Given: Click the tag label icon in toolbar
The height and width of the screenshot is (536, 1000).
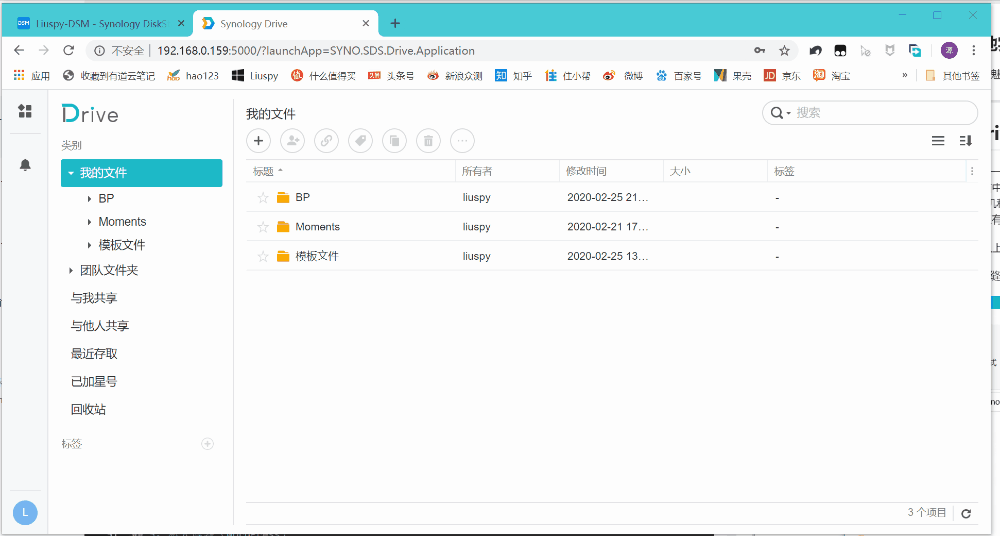Looking at the screenshot, I should click(x=360, y=141).
